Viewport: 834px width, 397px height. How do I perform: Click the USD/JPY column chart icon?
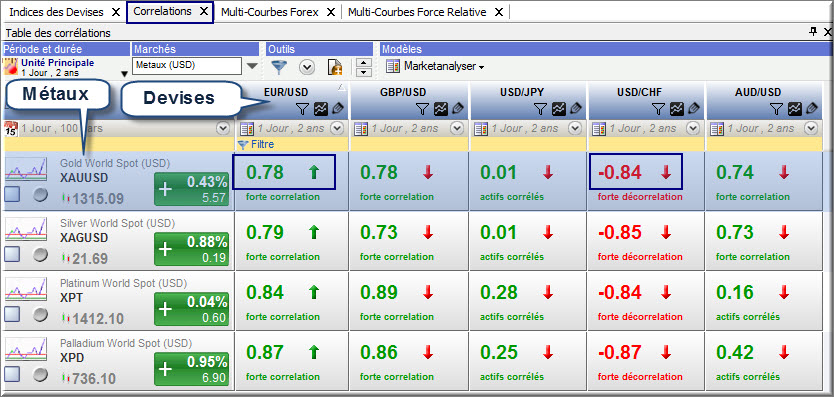(x=559, y=109)
